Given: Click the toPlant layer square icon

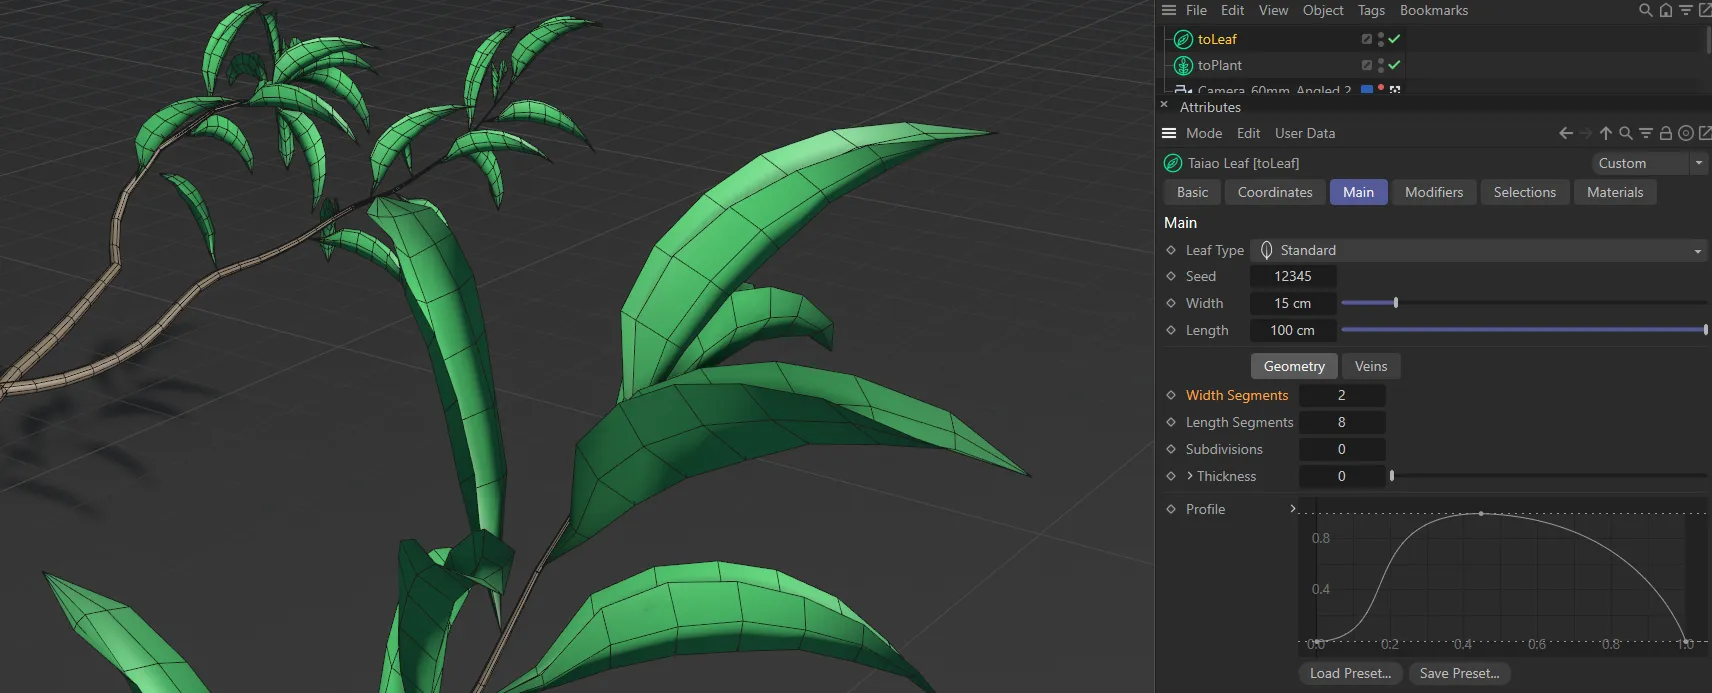Looking at the screenshot, I should tap(1366, 65).
